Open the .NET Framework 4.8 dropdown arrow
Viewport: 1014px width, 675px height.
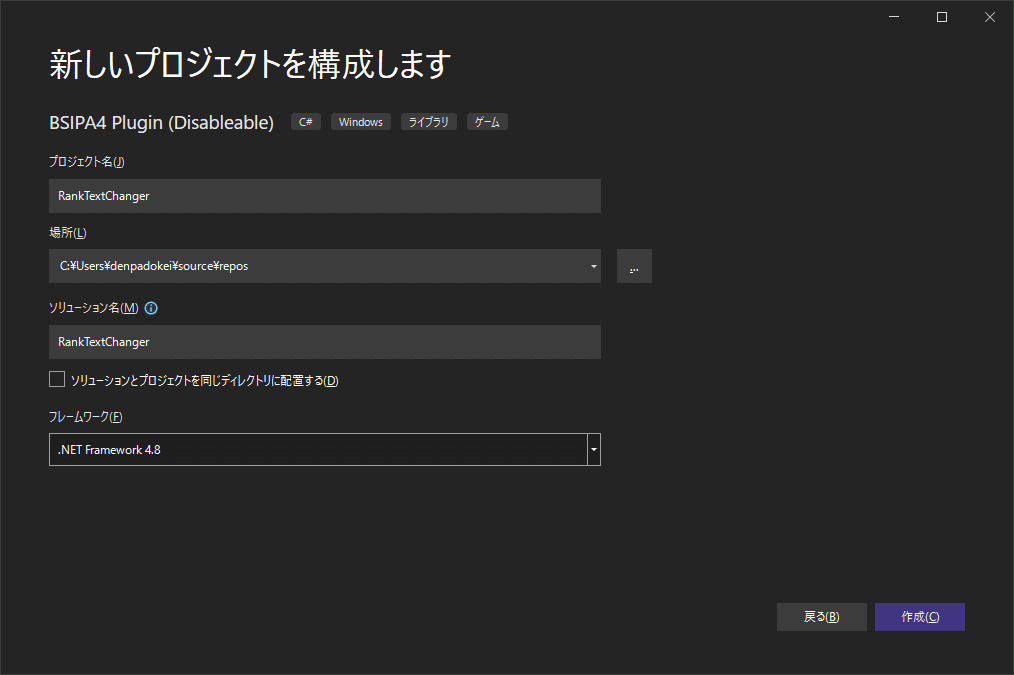[x=594, y=449]
